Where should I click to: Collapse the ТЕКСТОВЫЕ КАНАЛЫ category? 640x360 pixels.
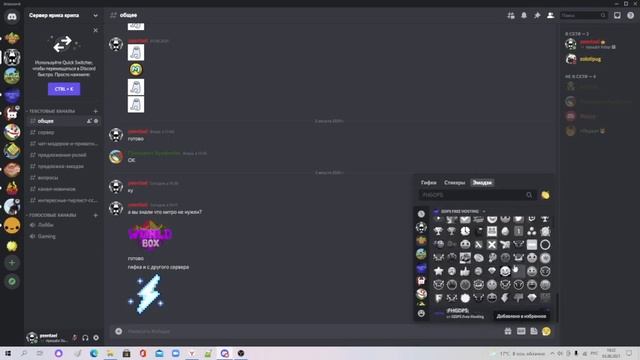tap(51, 111)
